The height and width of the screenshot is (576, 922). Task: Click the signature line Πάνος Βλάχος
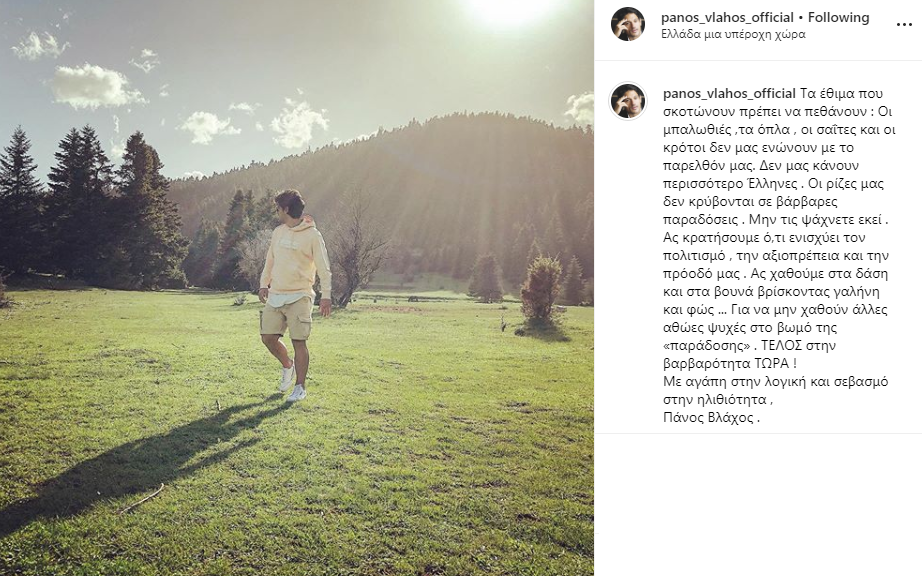pyautogui.click(x=711, y=418)
